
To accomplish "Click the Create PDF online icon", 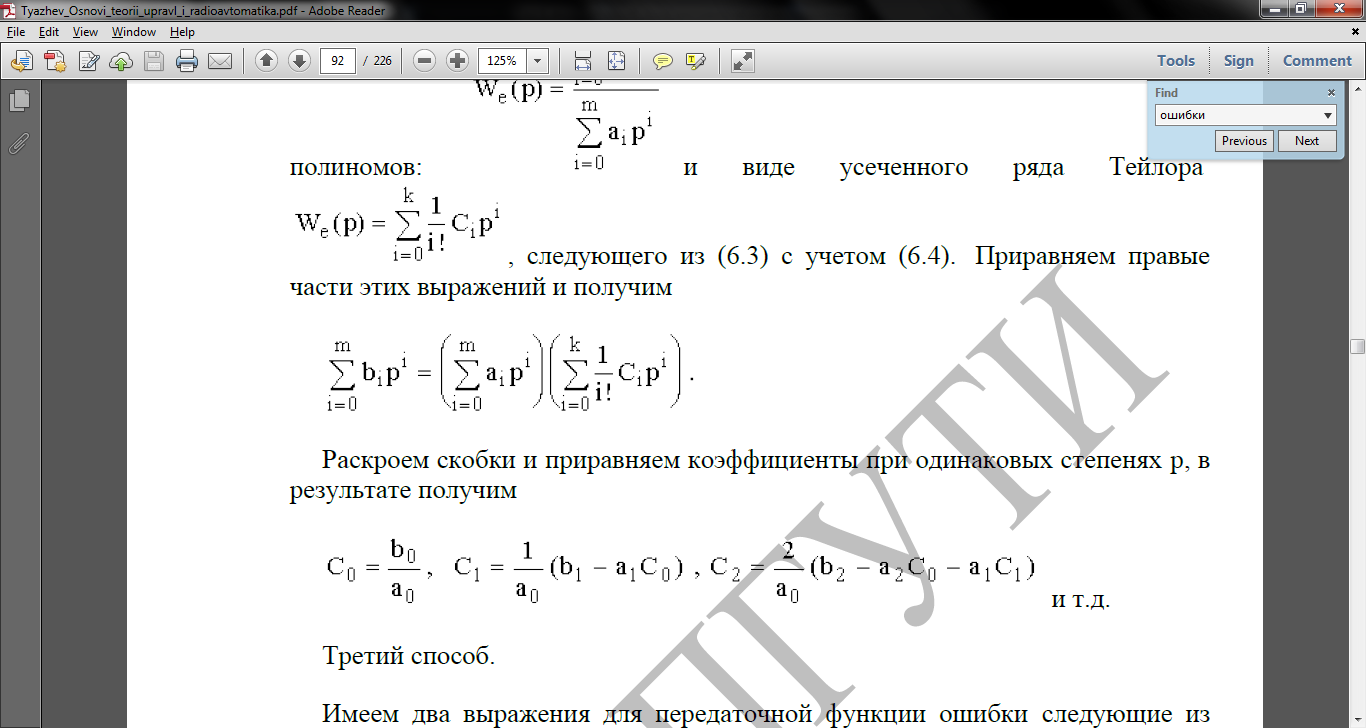I will (54, 61).
